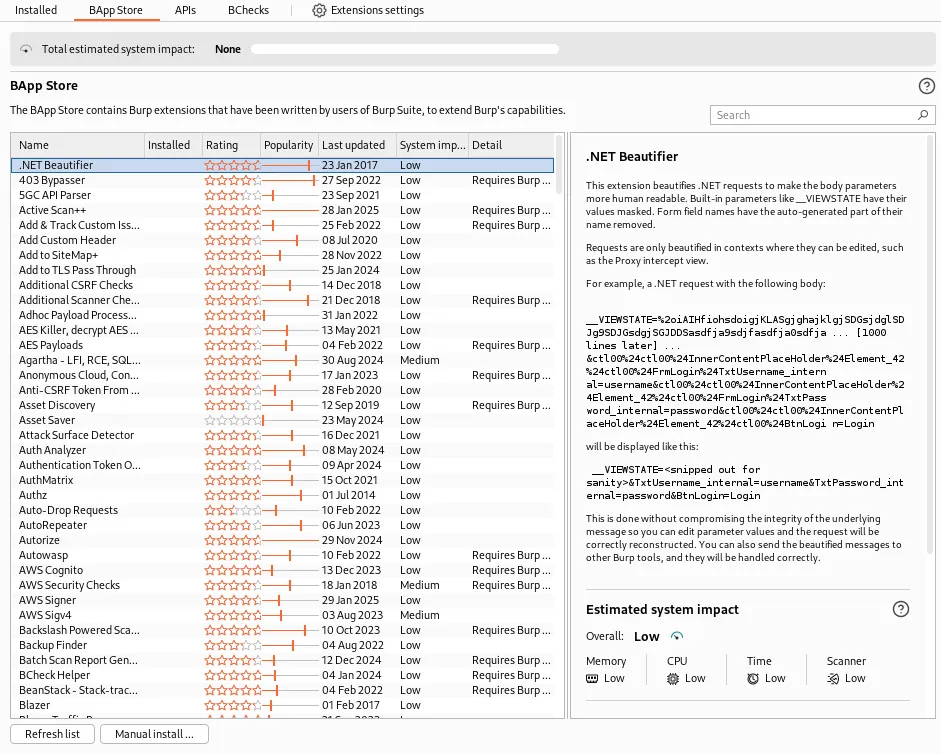Screen dimensions: 941x754
Task: Click the Scanner impact icon
Action: coord(833,678)
